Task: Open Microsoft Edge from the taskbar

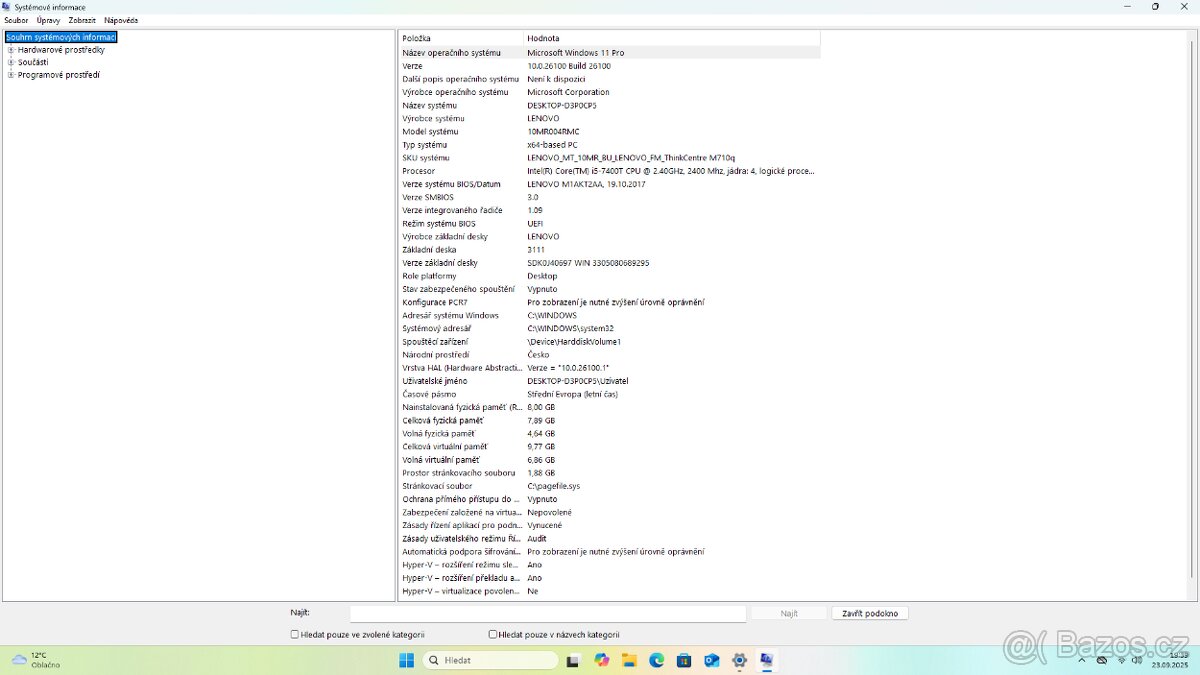Action: pos(657,660)
